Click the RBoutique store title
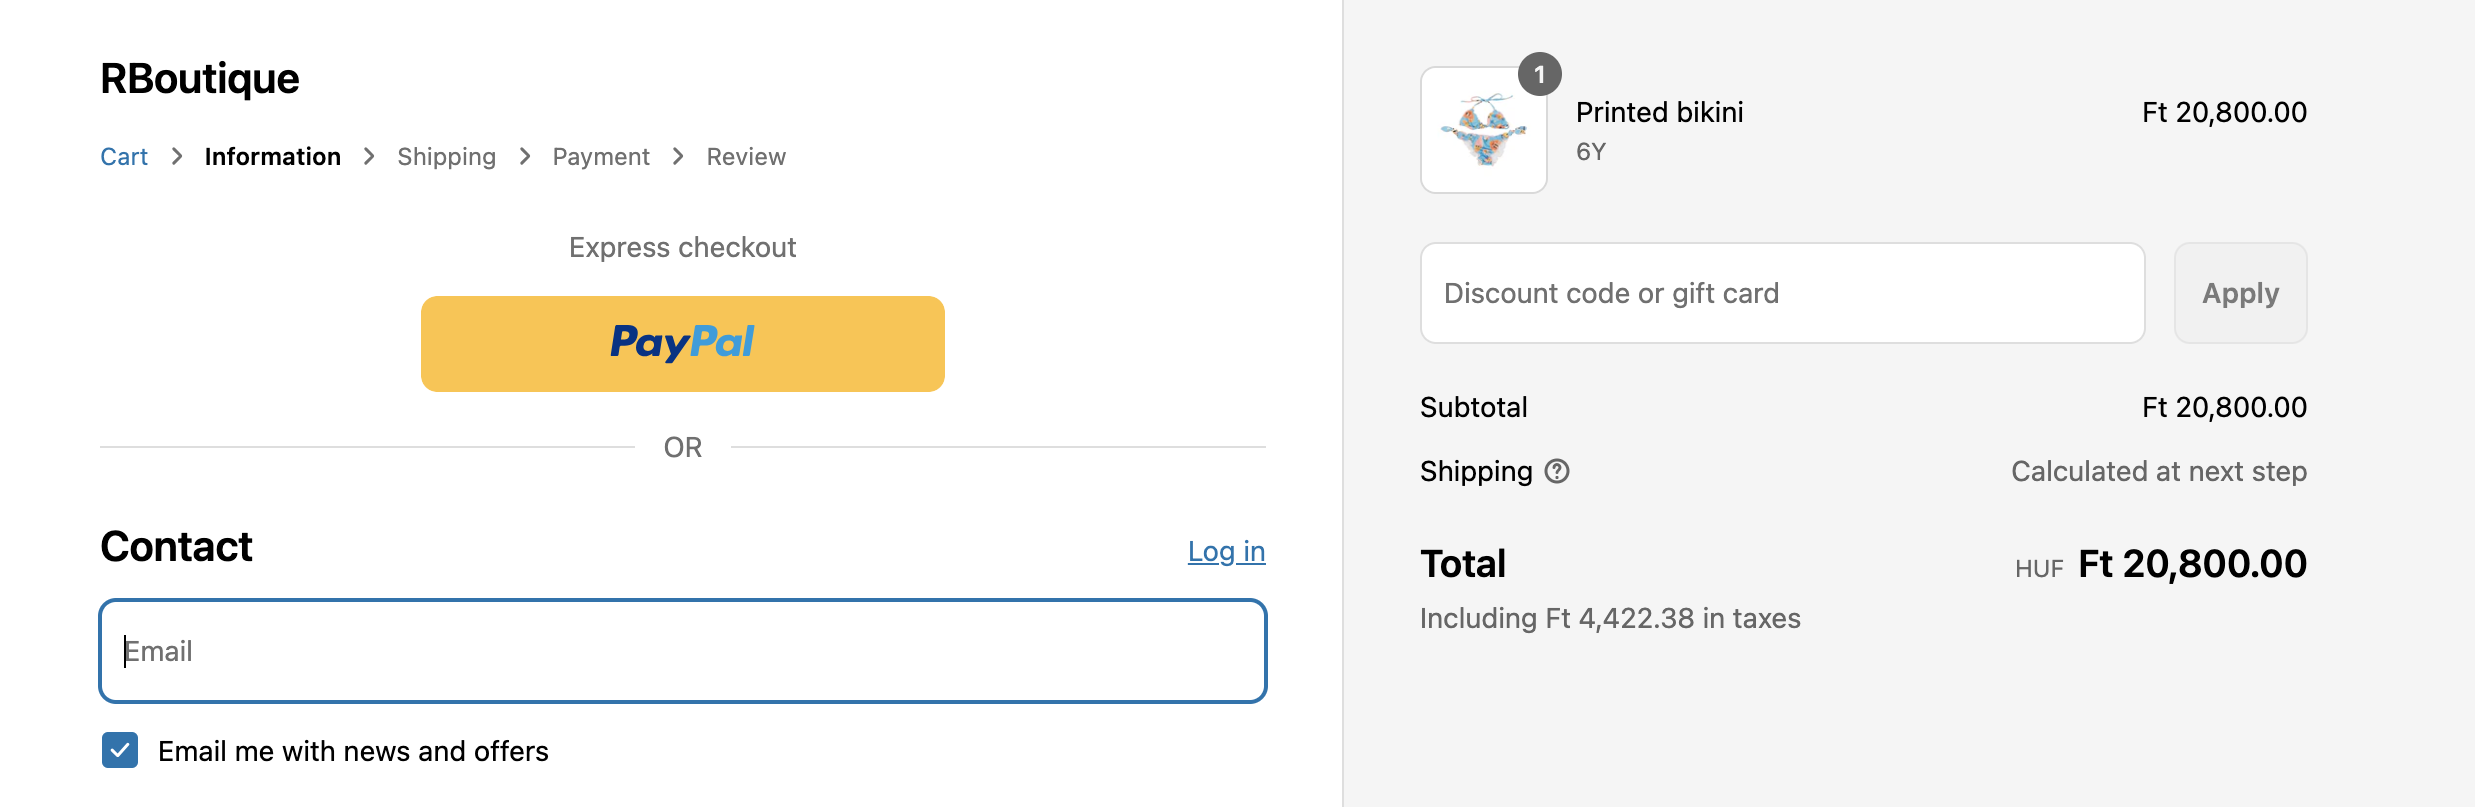This screenshot has height=807, width=2475. click(x=200, y=78)
